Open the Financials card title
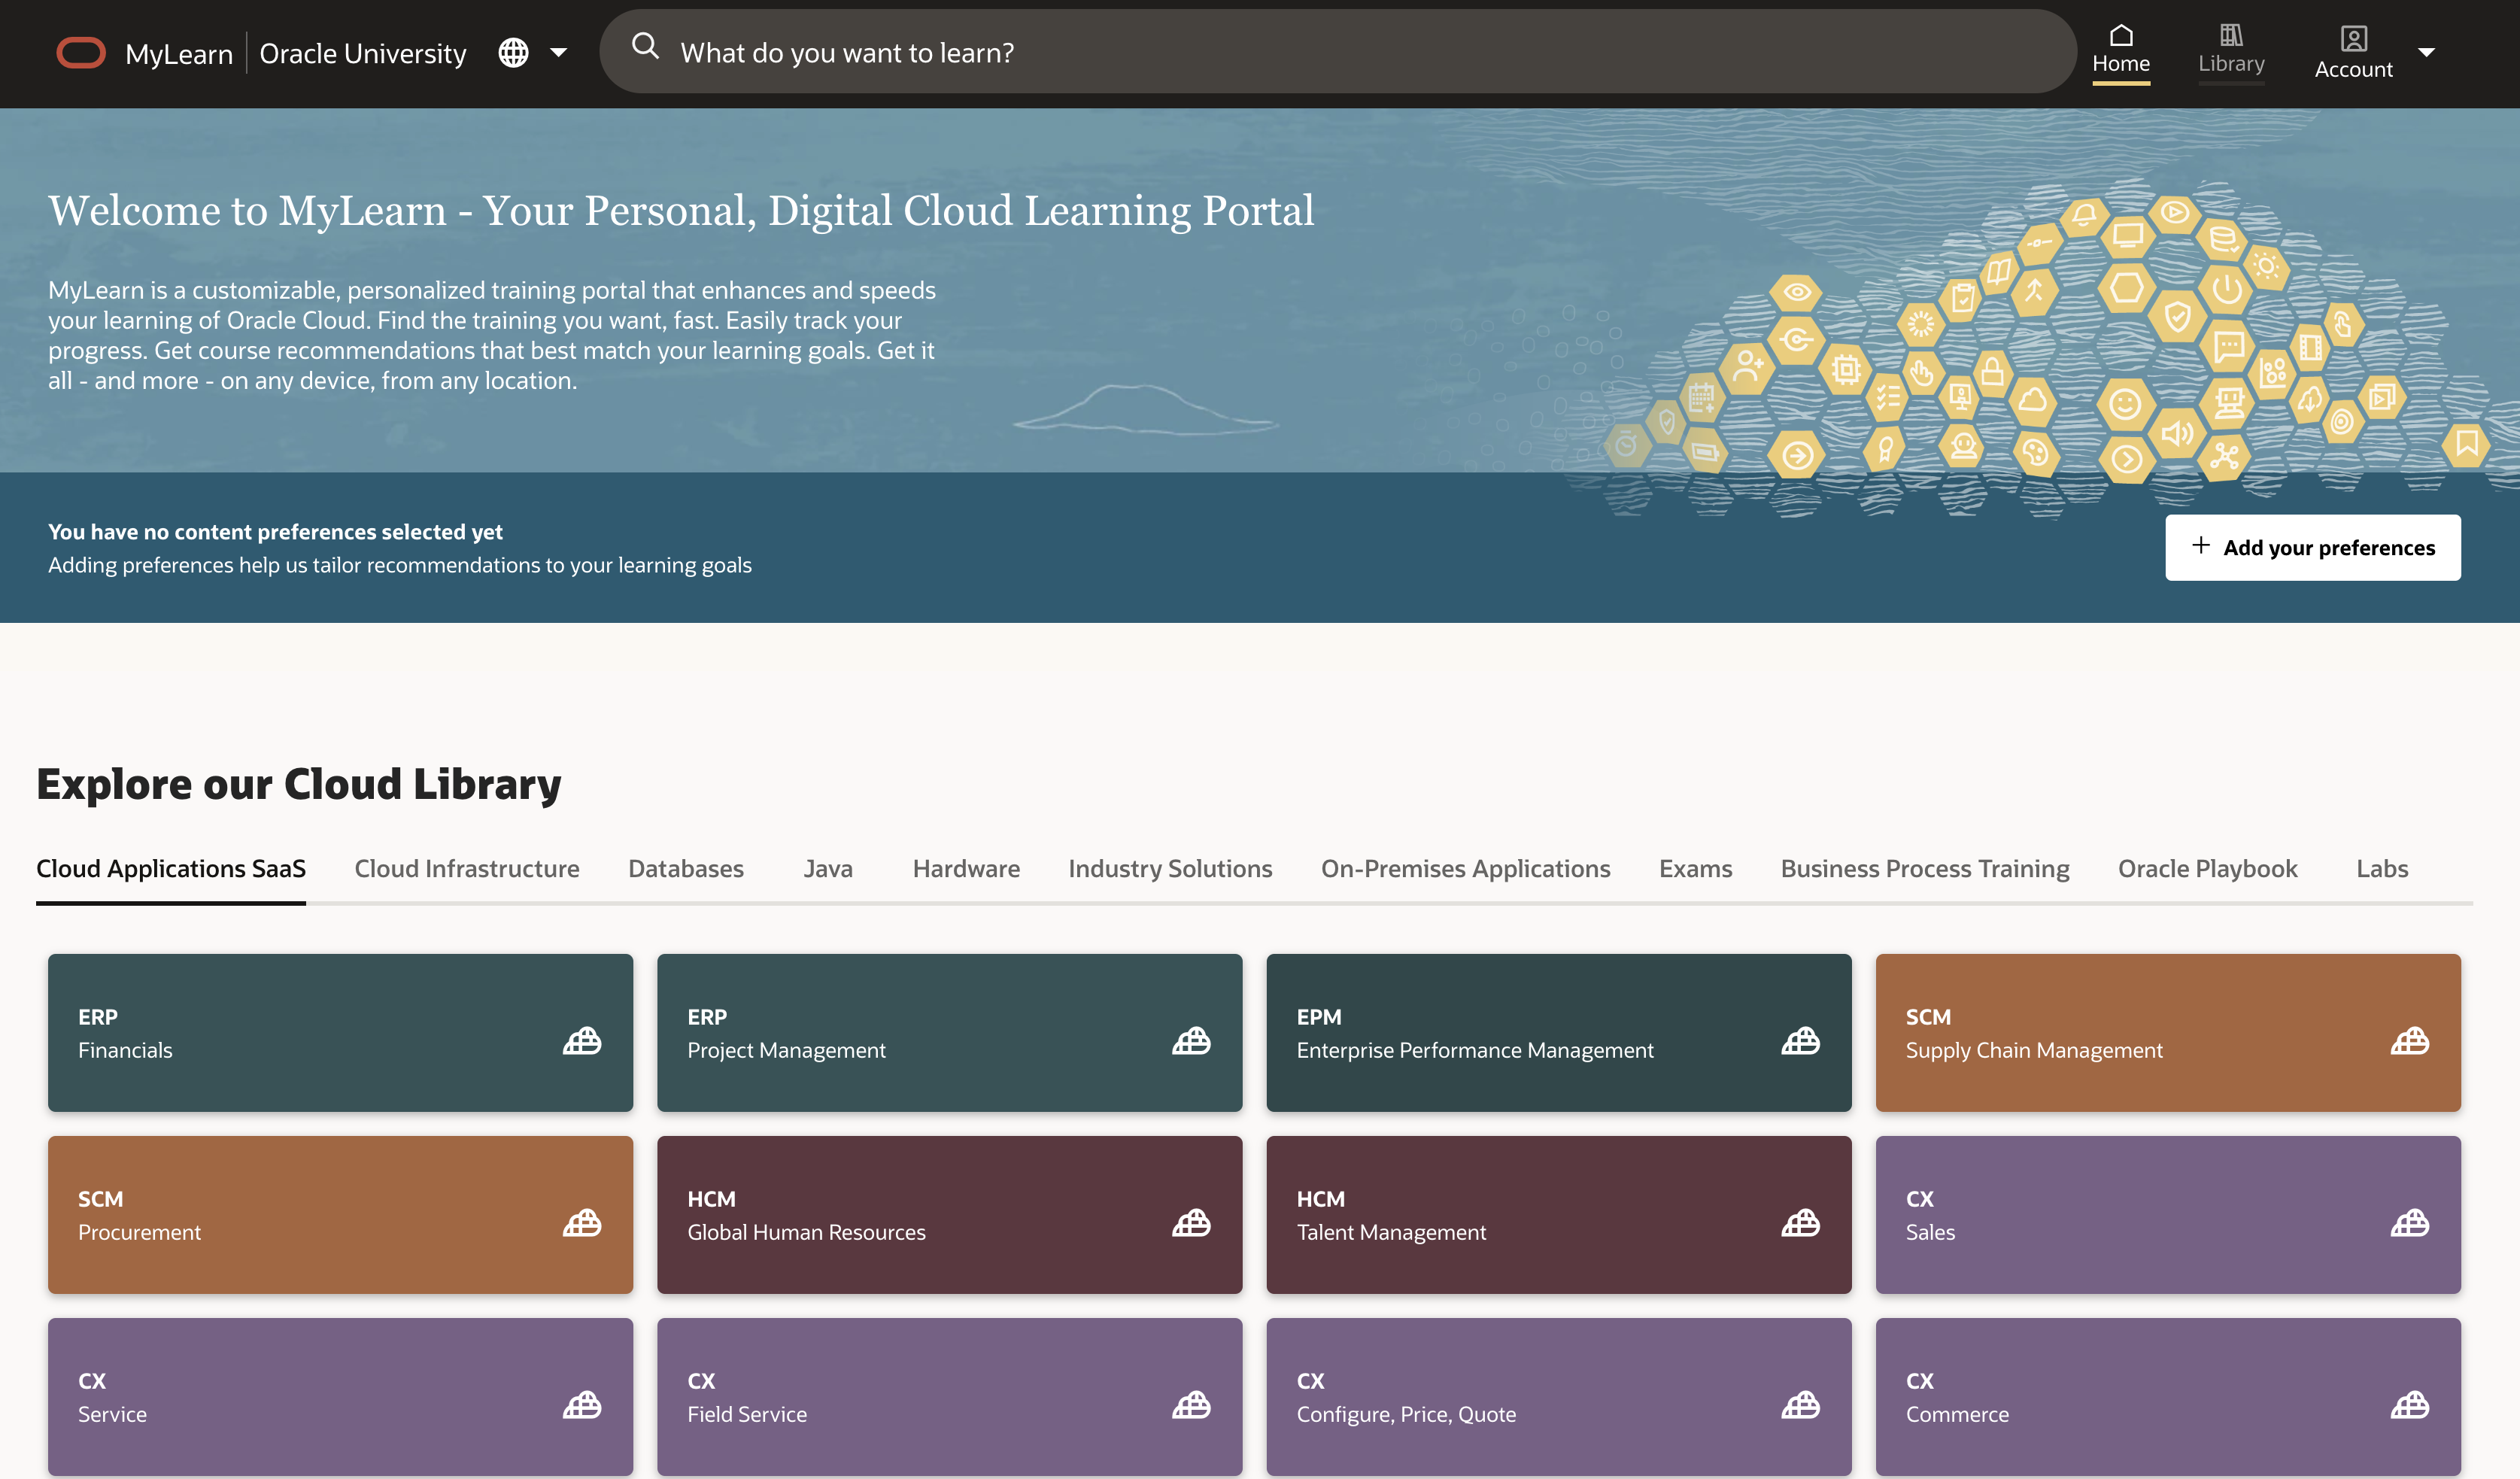 click(125, 1050)
